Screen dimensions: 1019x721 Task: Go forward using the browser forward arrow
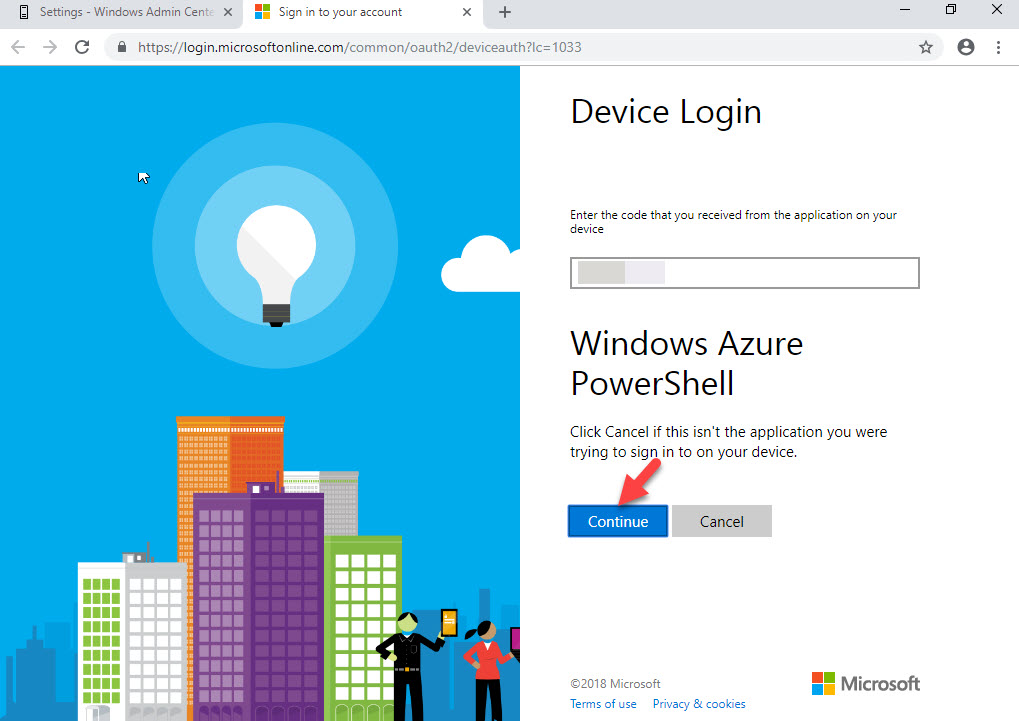pos(50,47)
